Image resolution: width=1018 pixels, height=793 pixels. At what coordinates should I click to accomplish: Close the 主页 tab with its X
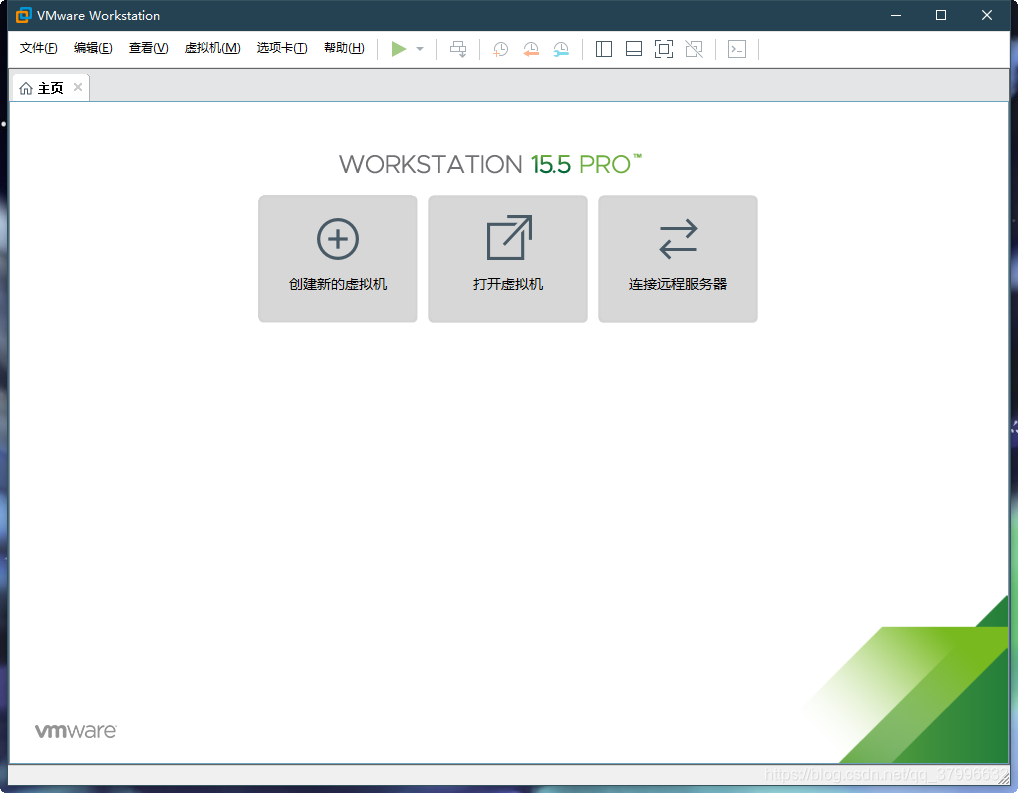click(x=78, y=87)
